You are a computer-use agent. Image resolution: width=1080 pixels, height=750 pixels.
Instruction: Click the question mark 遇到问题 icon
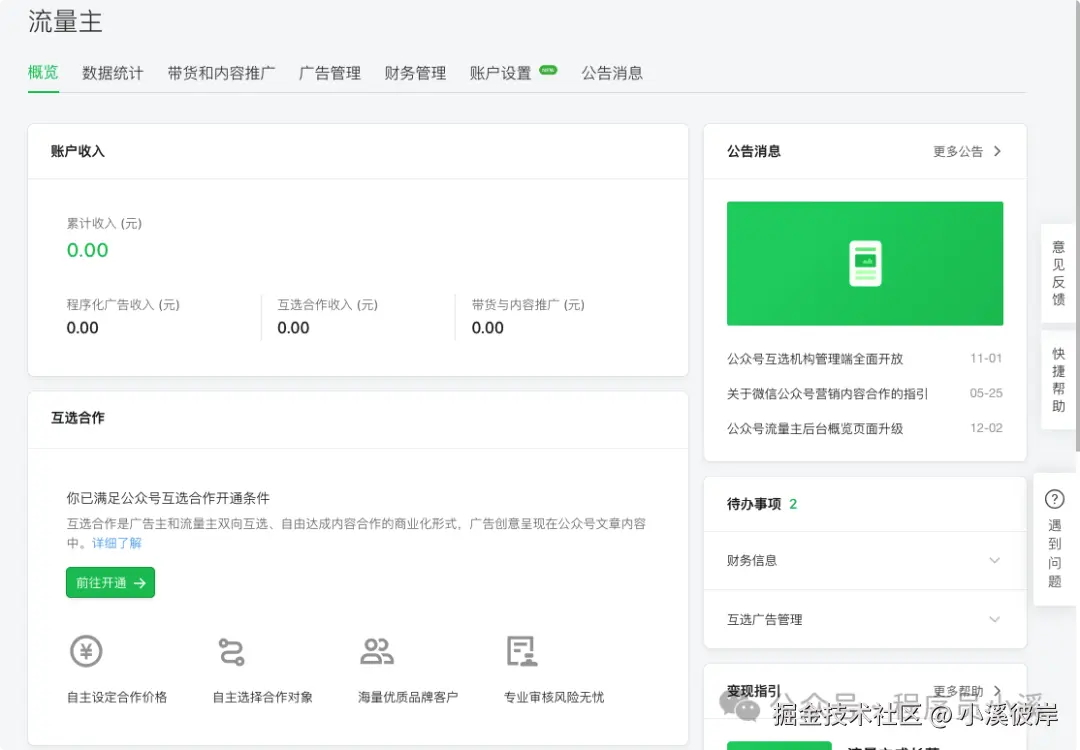[x=1055, y=500]
